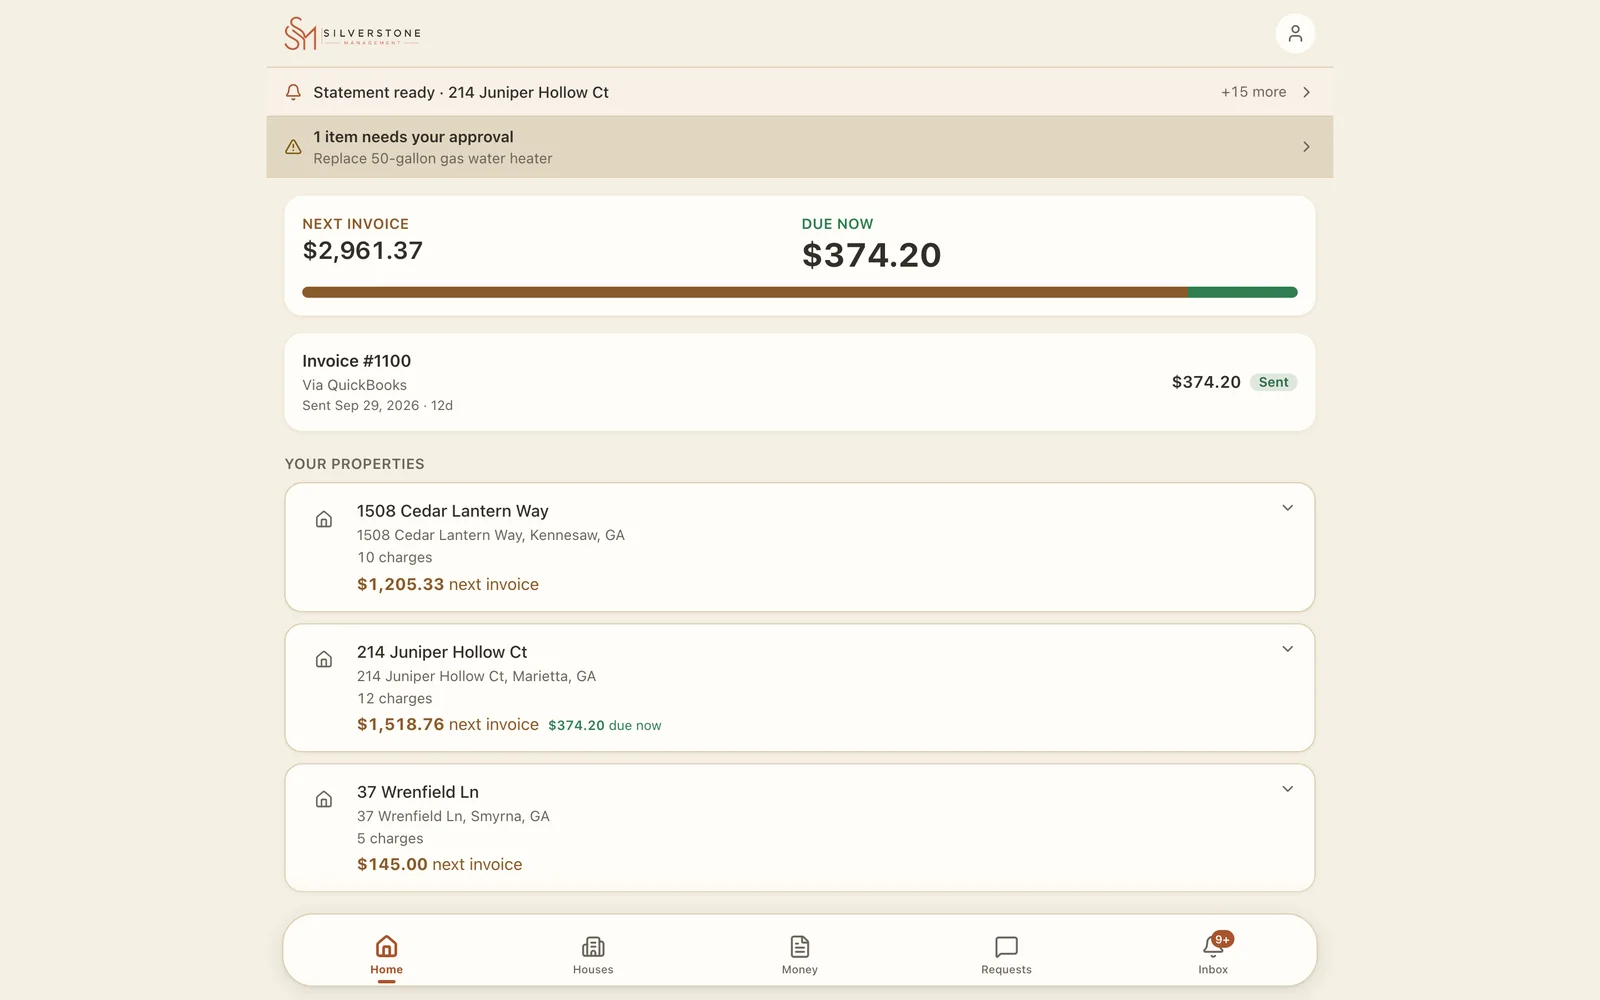The image size is (1600, 1000).
Task: Click the 37 Wrenfield Ln, Smyrna, GA address
Action: point(453,816)
